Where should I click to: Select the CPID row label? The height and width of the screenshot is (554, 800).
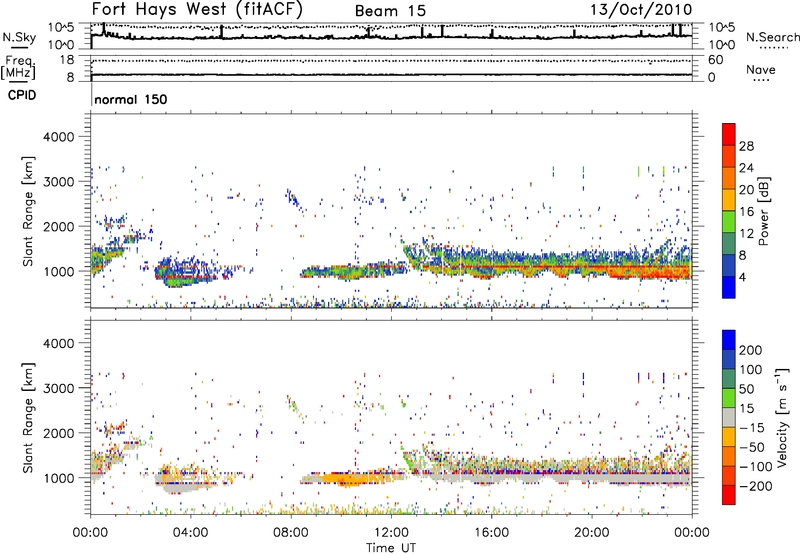click(22, 95)
